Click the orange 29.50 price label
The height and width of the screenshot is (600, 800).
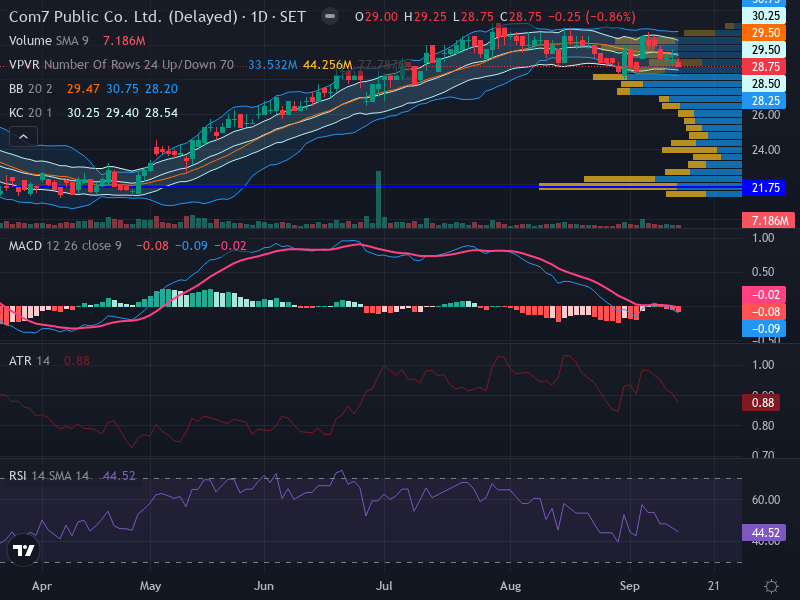click(764, 33)
